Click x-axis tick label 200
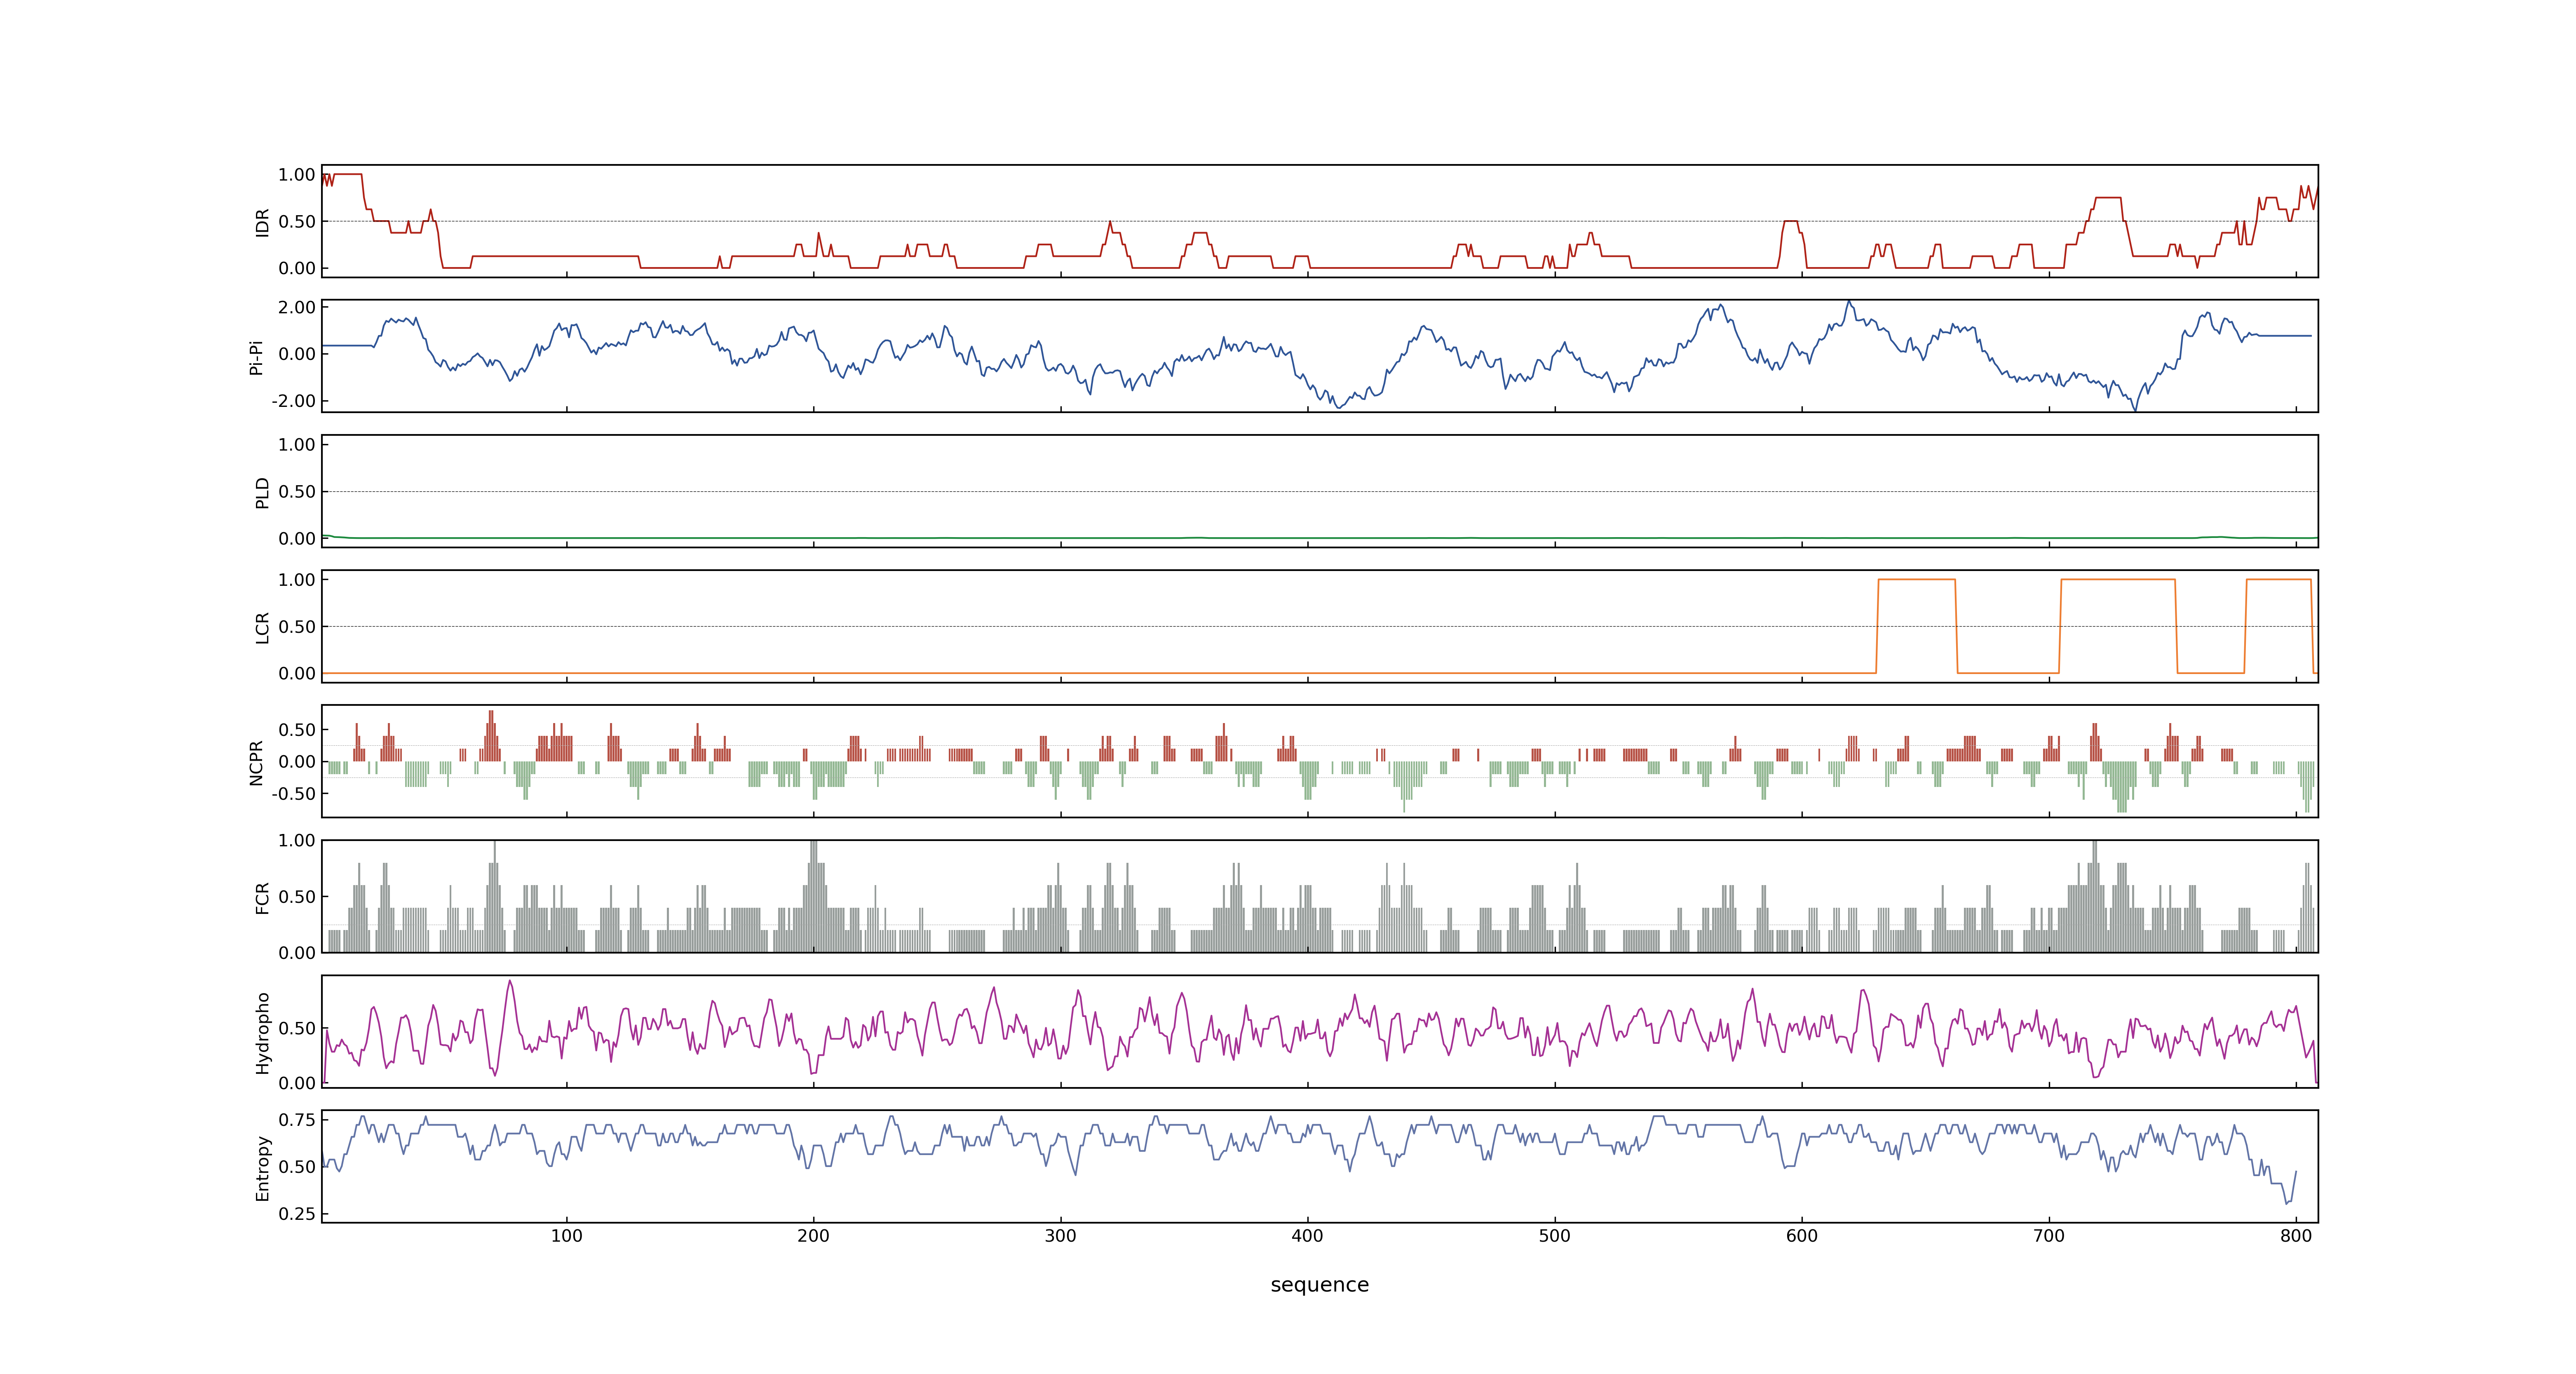 (x=813, y=1236)
